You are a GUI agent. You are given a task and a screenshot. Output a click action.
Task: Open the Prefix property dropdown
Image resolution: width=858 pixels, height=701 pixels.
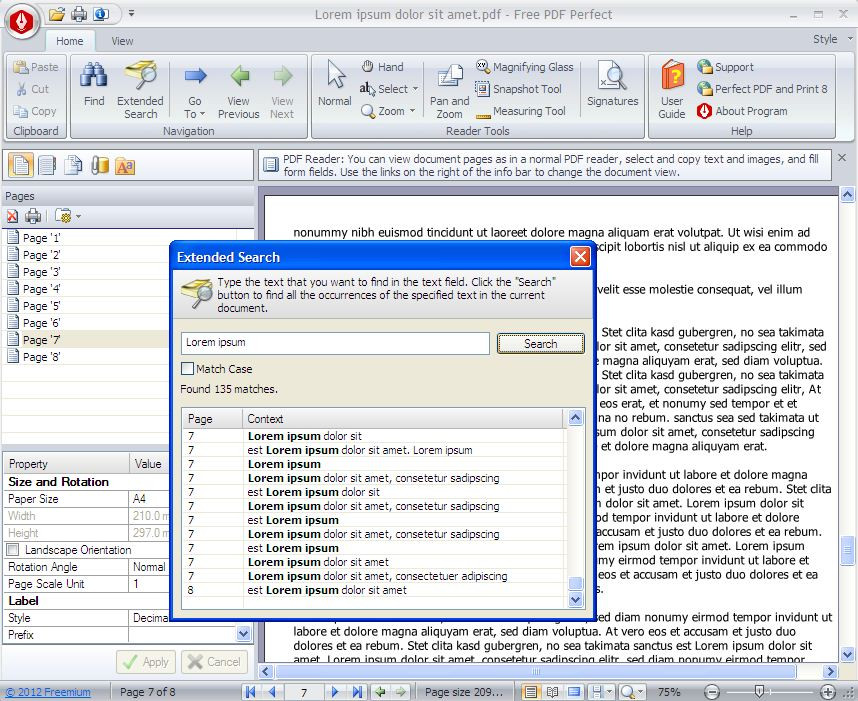coord(244,634)
